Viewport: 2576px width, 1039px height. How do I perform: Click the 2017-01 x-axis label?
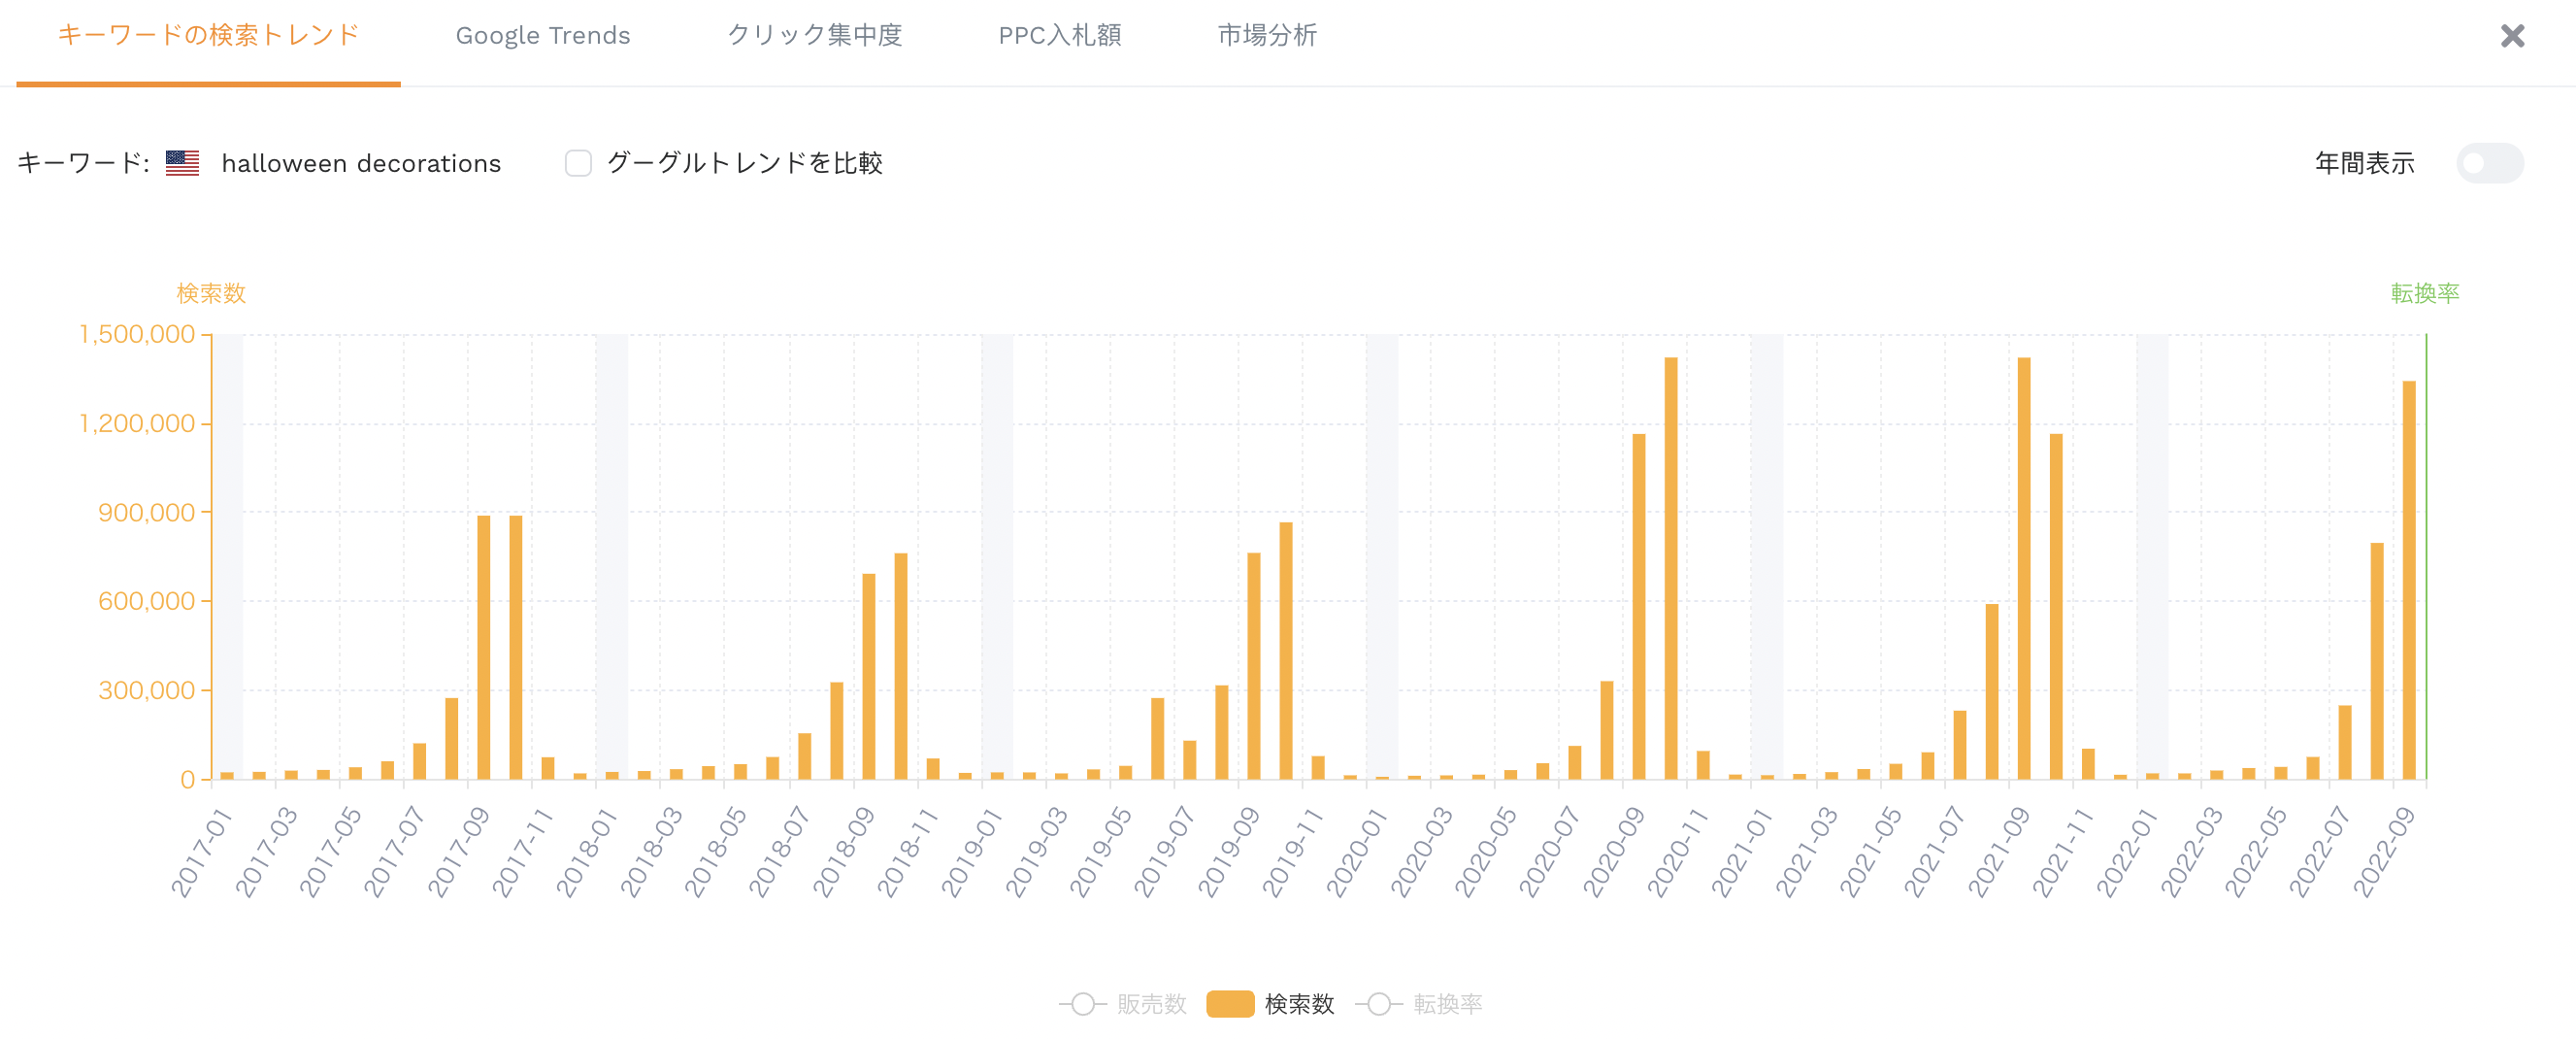pyautogui.click(x=203, y=851)
